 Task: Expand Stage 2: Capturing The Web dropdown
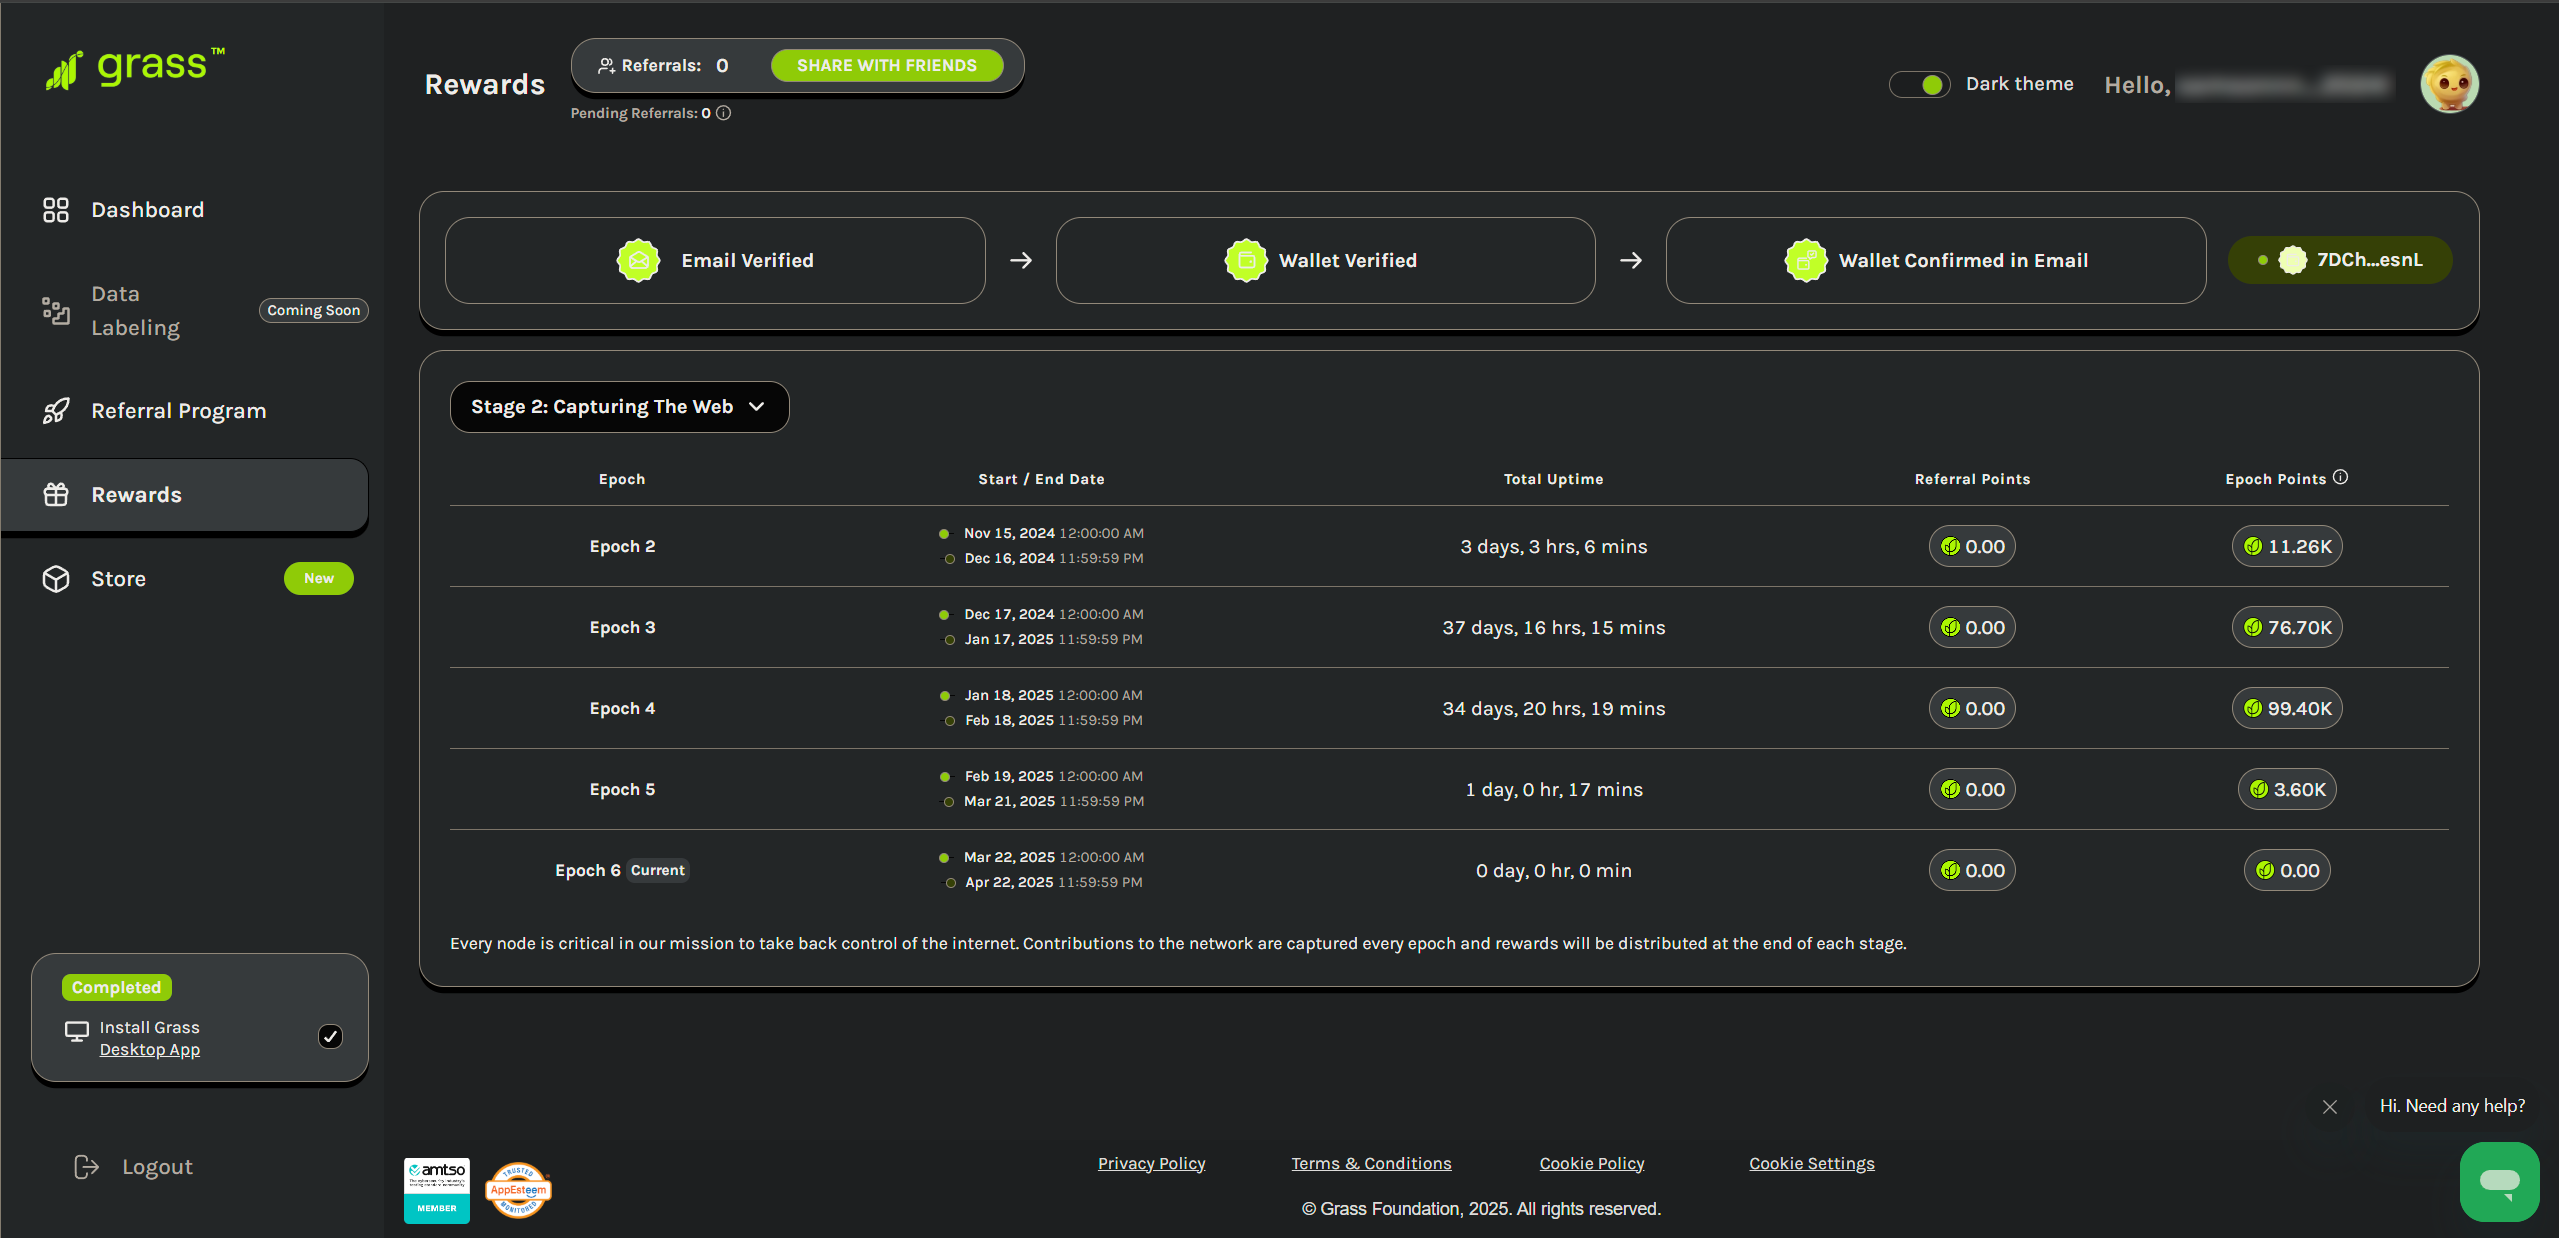pyautogui.click(x=619, y=407)
